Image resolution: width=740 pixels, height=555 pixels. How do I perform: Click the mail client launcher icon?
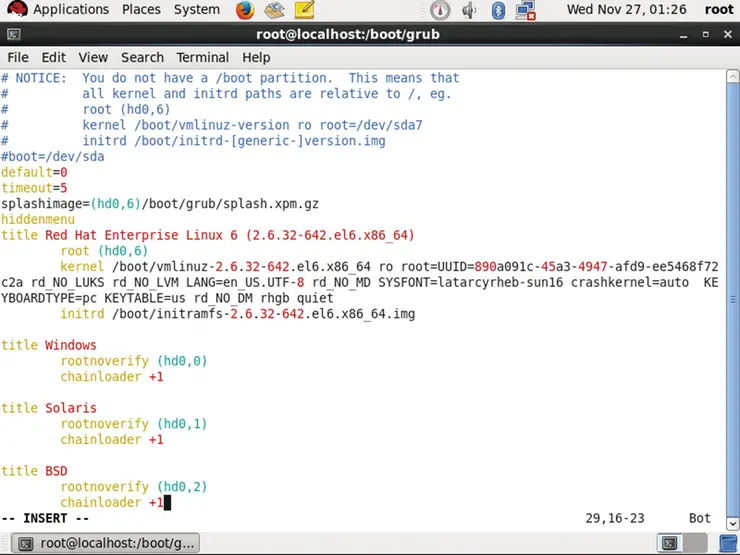(x=275, y=10)
